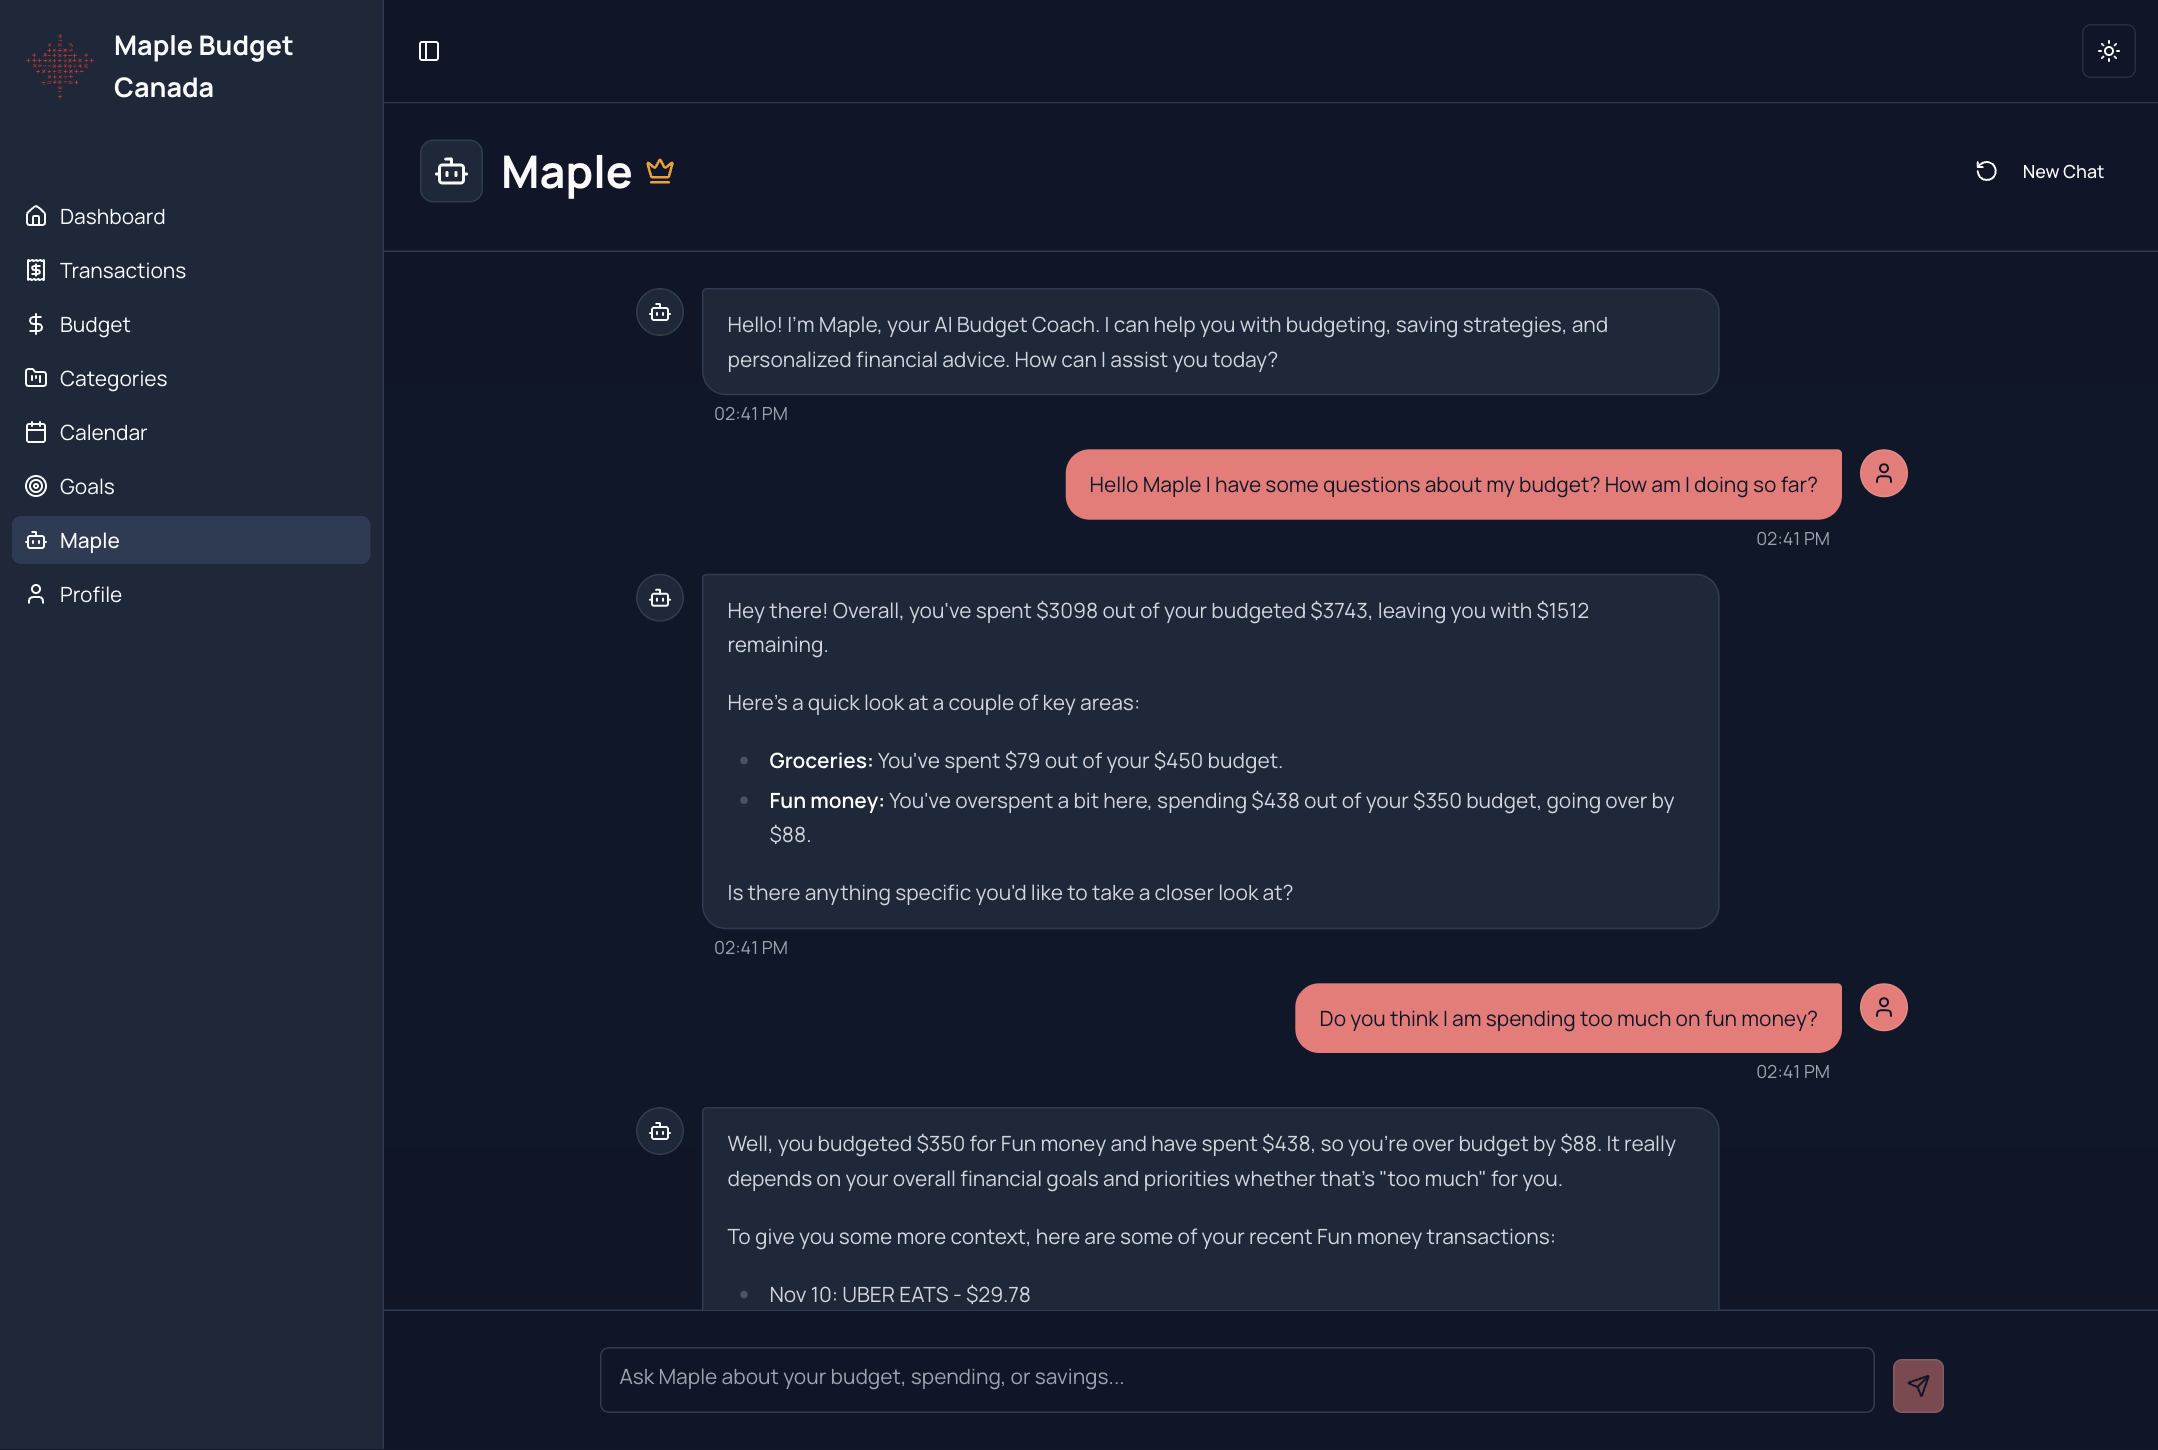2158x1450 pixels.
Task: Select the Goals target icon
Action: pos(37,486)
